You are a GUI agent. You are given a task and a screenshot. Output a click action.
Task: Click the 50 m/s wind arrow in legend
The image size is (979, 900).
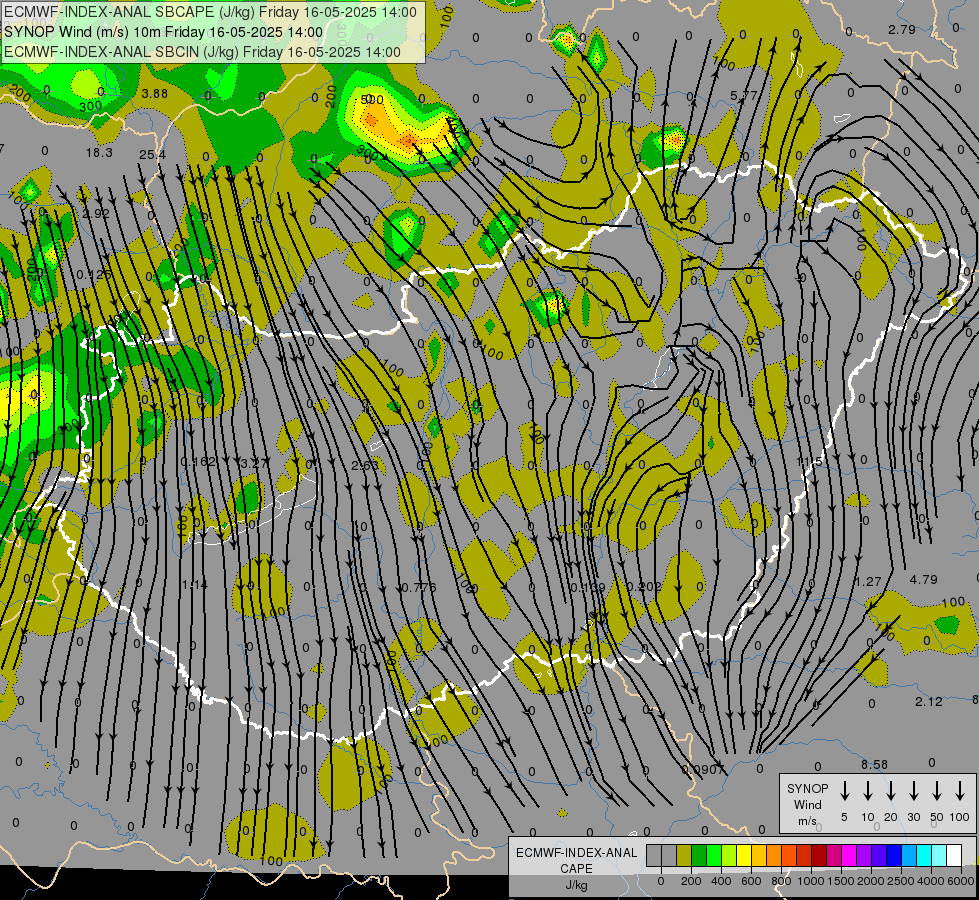coord(937,790)
